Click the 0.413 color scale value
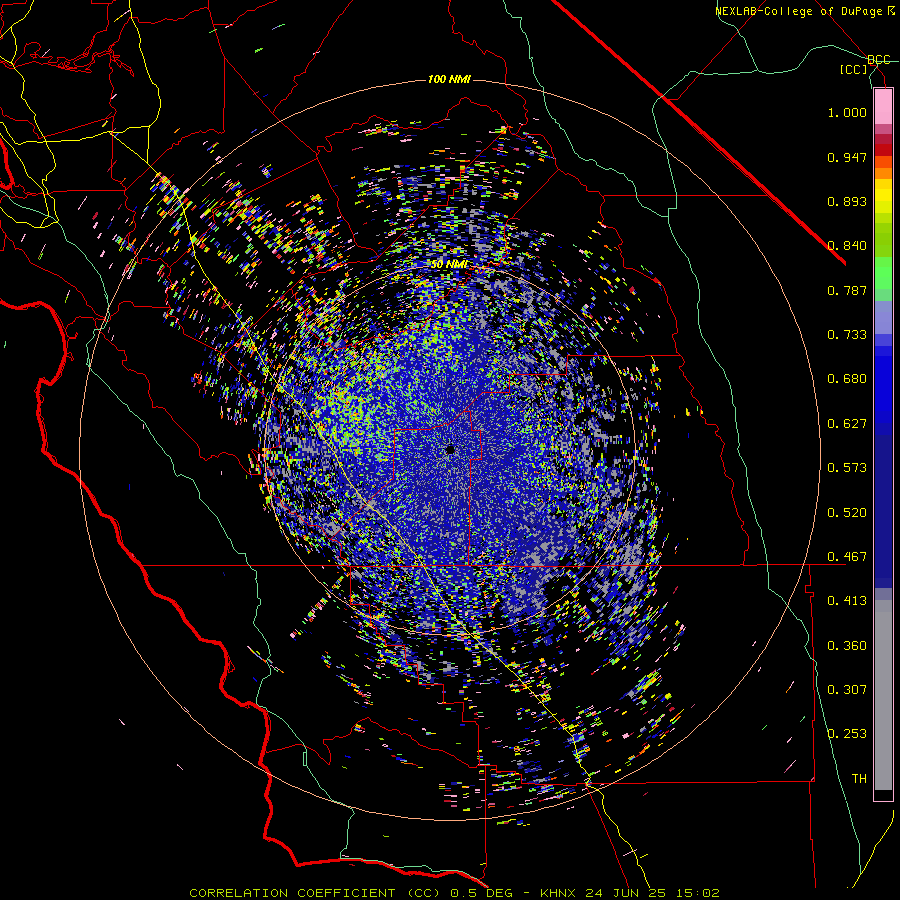Screen dimensions: 900x900 847,601
